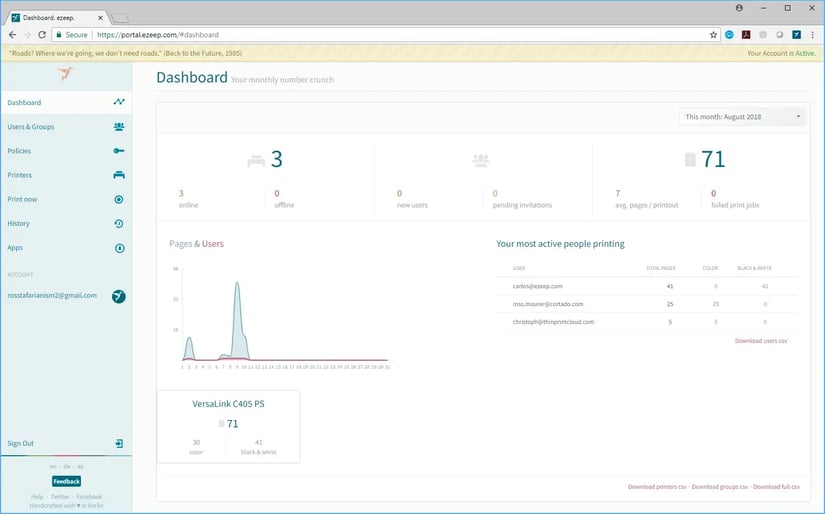The image size is (825, 514).
Task: Click the BLACK & WHITE column header
Action: click(x=754, y=268)
